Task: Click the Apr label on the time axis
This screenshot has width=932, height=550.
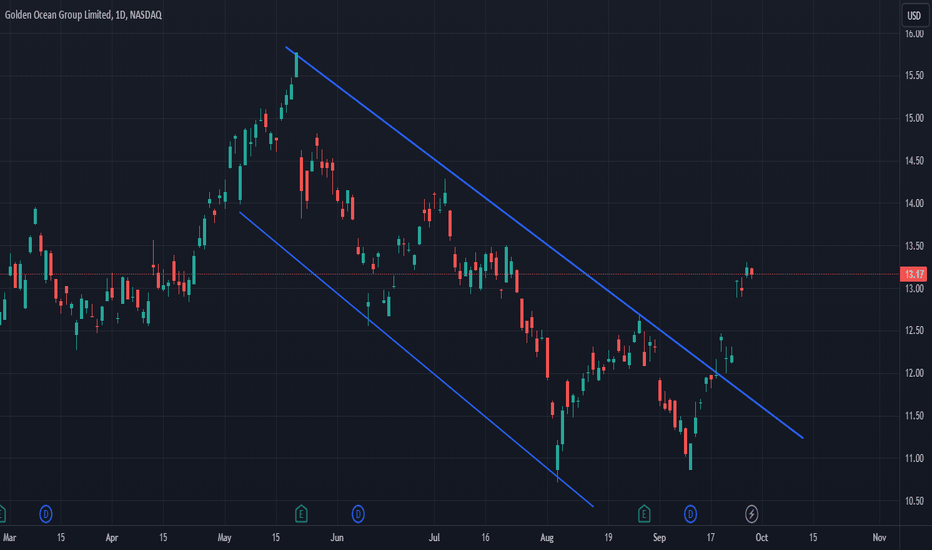Action: 112,538
